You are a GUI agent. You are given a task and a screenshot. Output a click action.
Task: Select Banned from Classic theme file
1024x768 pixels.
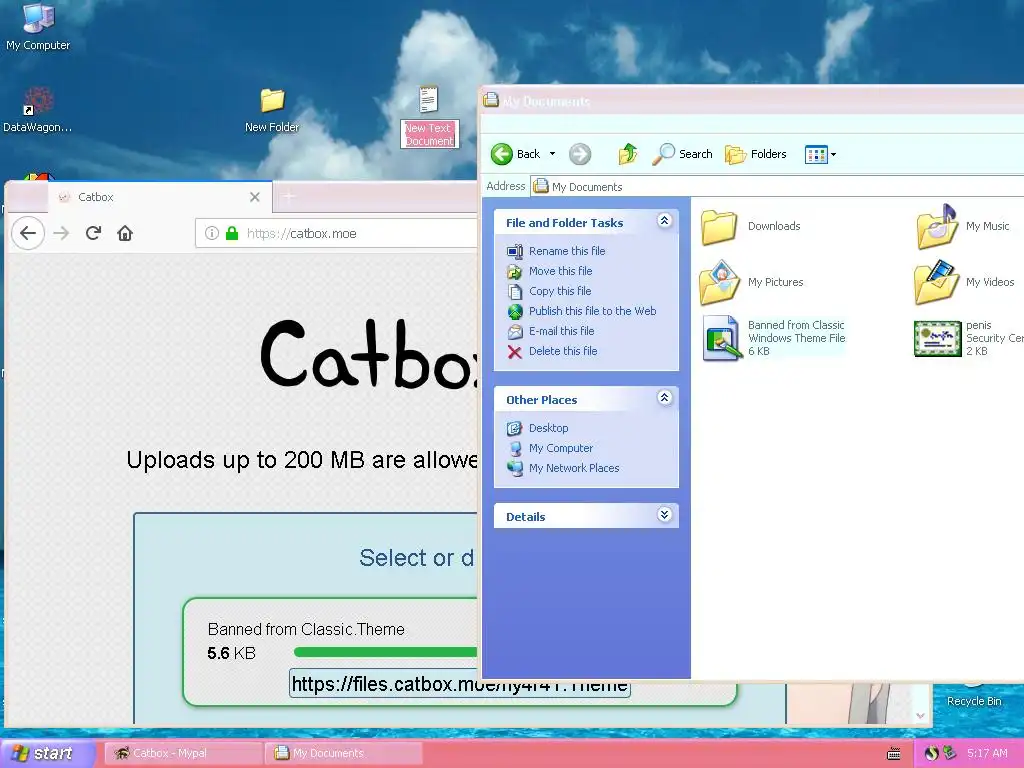point(774,338)
